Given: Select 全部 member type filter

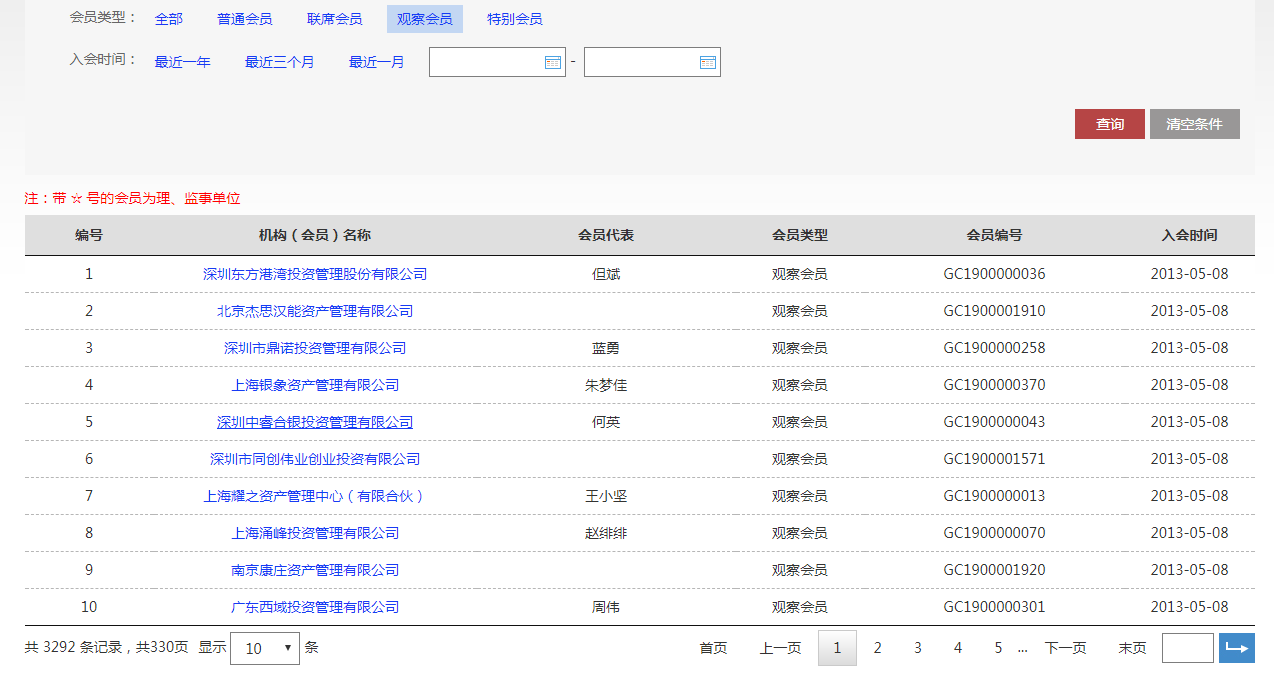Looking at the screenshot, I should pos(169,19).
